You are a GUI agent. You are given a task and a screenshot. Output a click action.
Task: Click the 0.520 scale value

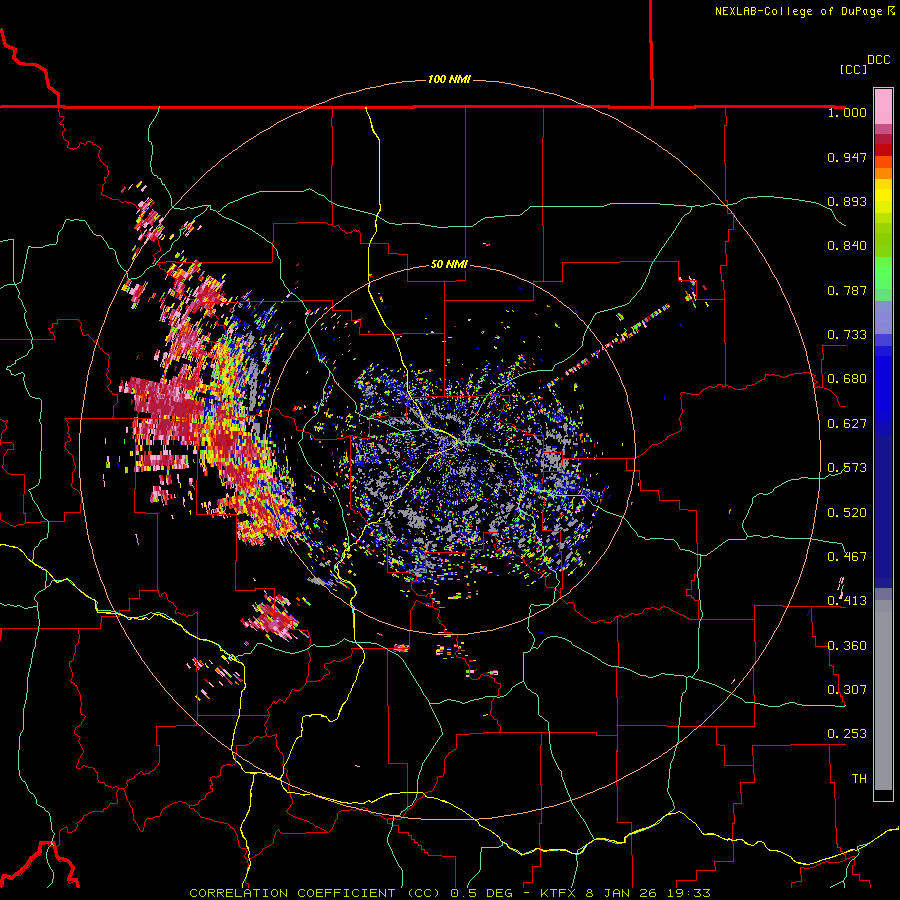point(847,513)
